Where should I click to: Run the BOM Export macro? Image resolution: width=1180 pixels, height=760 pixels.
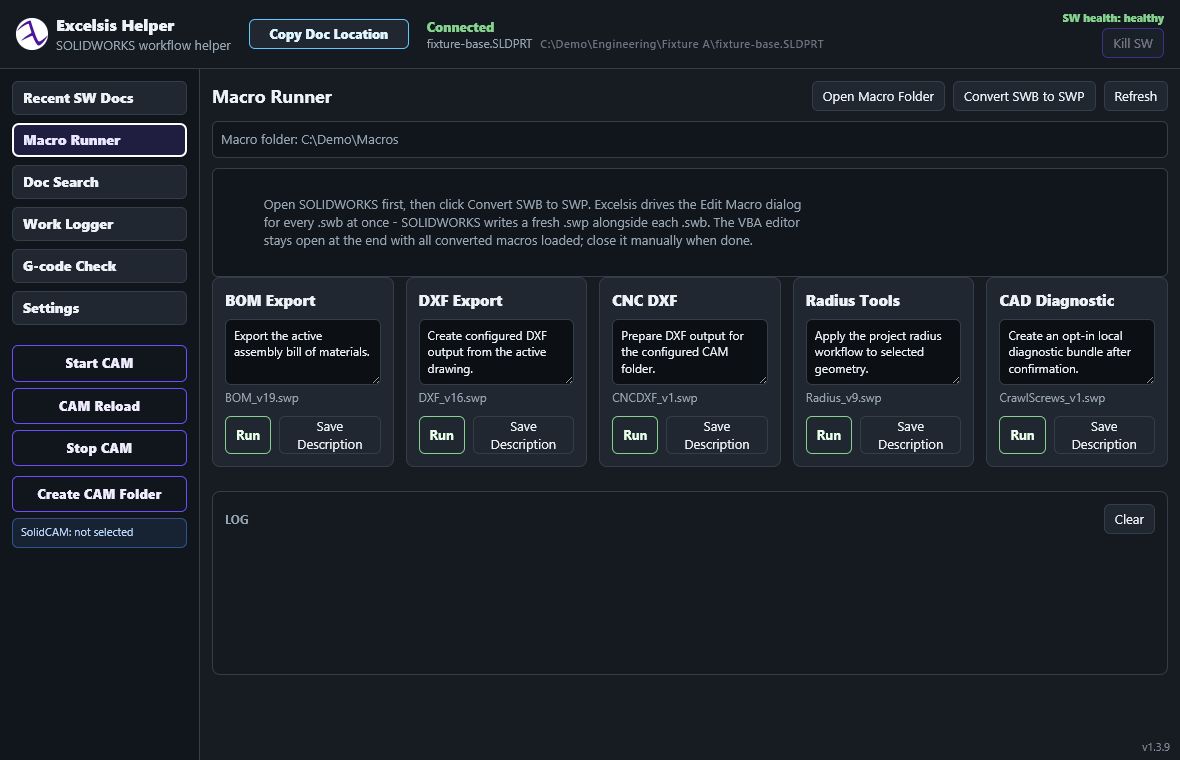click(248, 435)
